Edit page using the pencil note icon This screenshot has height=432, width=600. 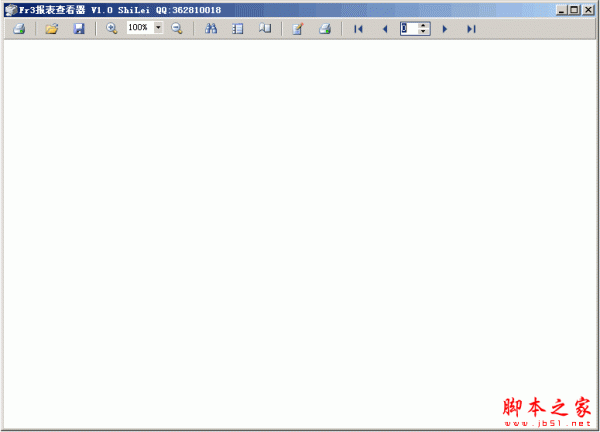(298, 29)
